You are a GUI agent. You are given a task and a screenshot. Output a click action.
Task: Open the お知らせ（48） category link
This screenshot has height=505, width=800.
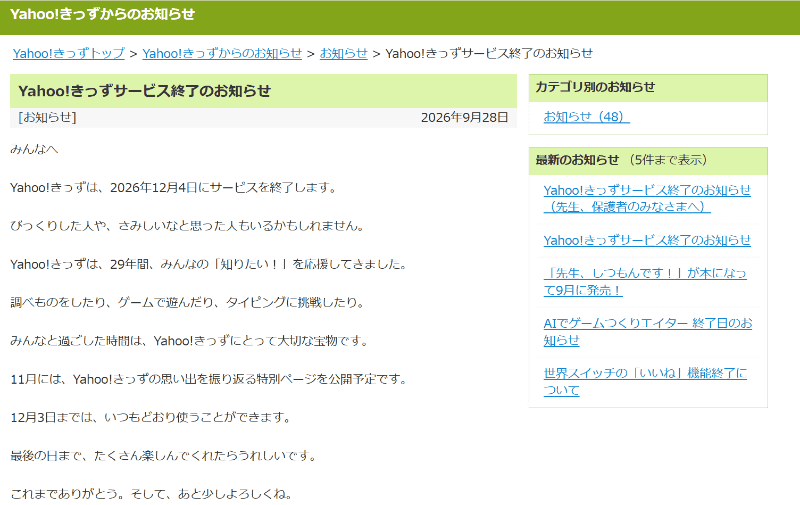pos(586,117)
